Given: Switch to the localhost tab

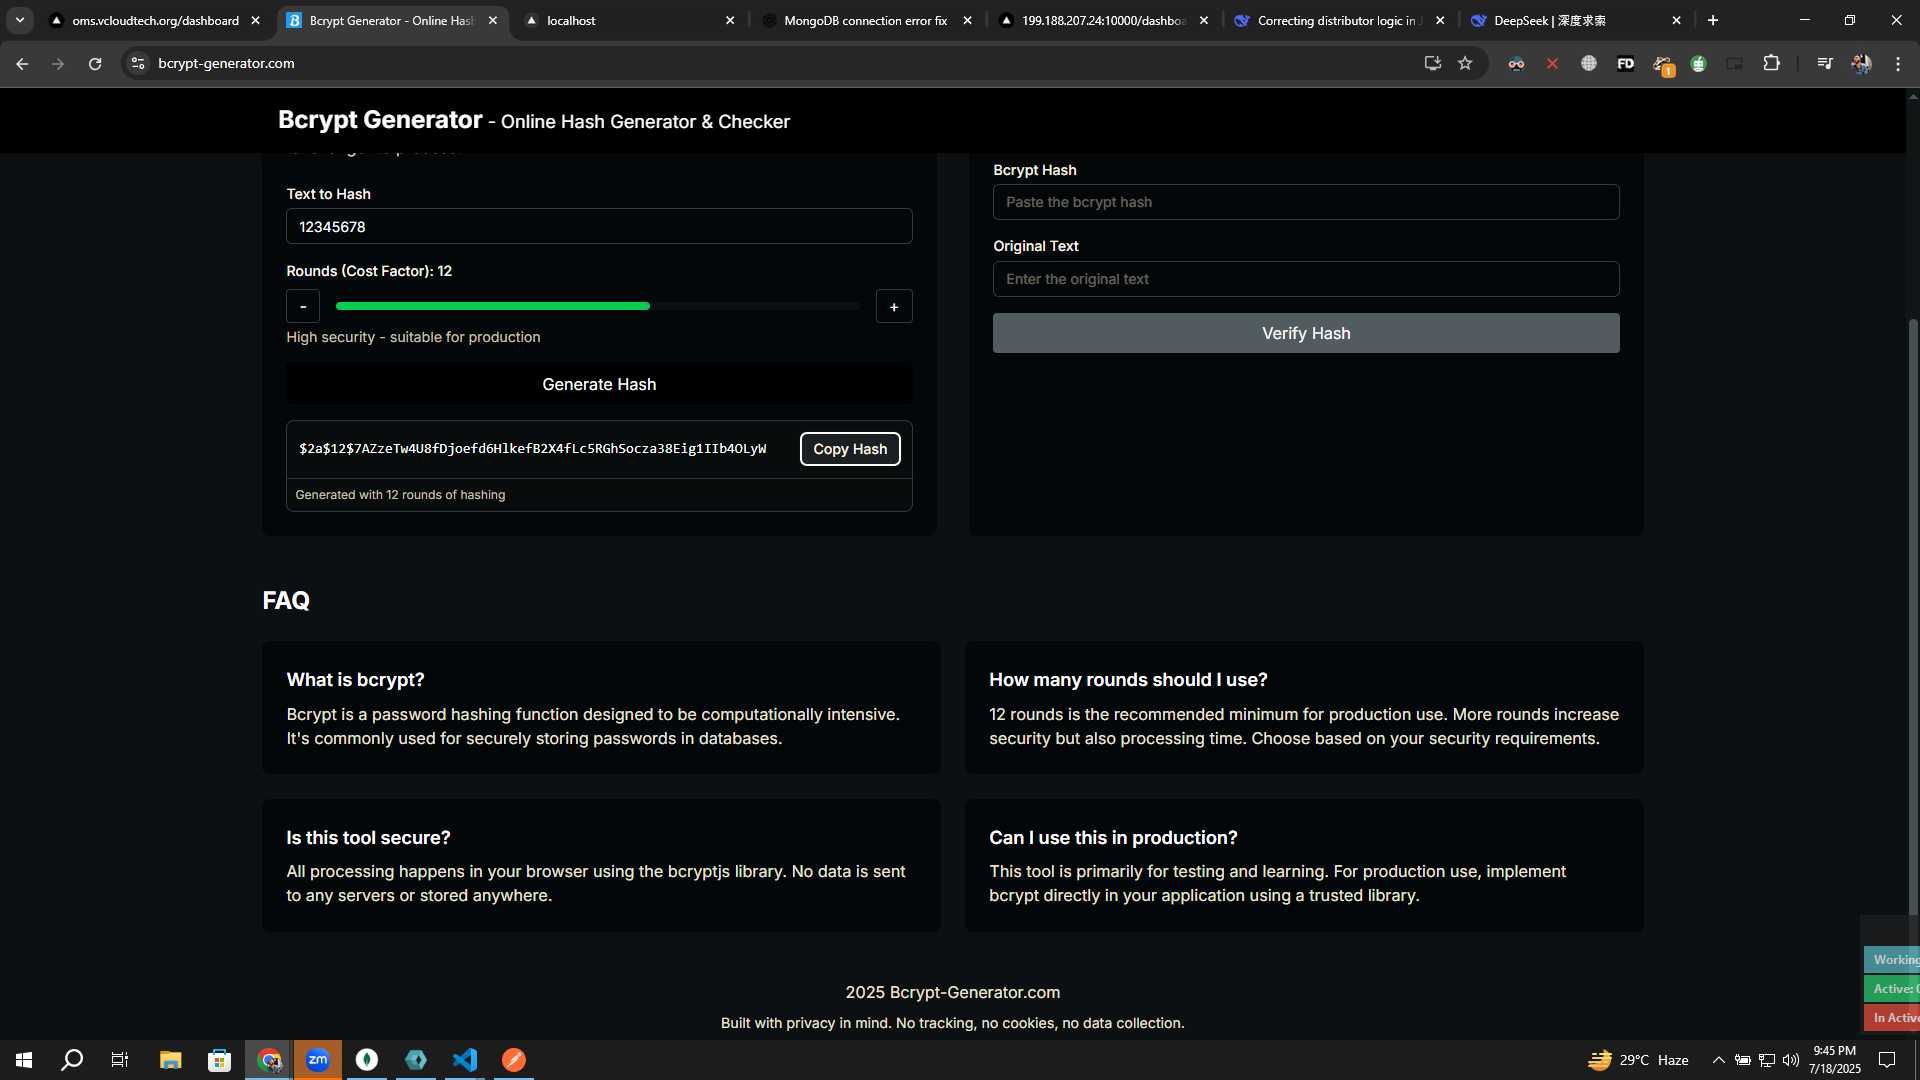Looking at the screenshot, I should pos(632,20).
